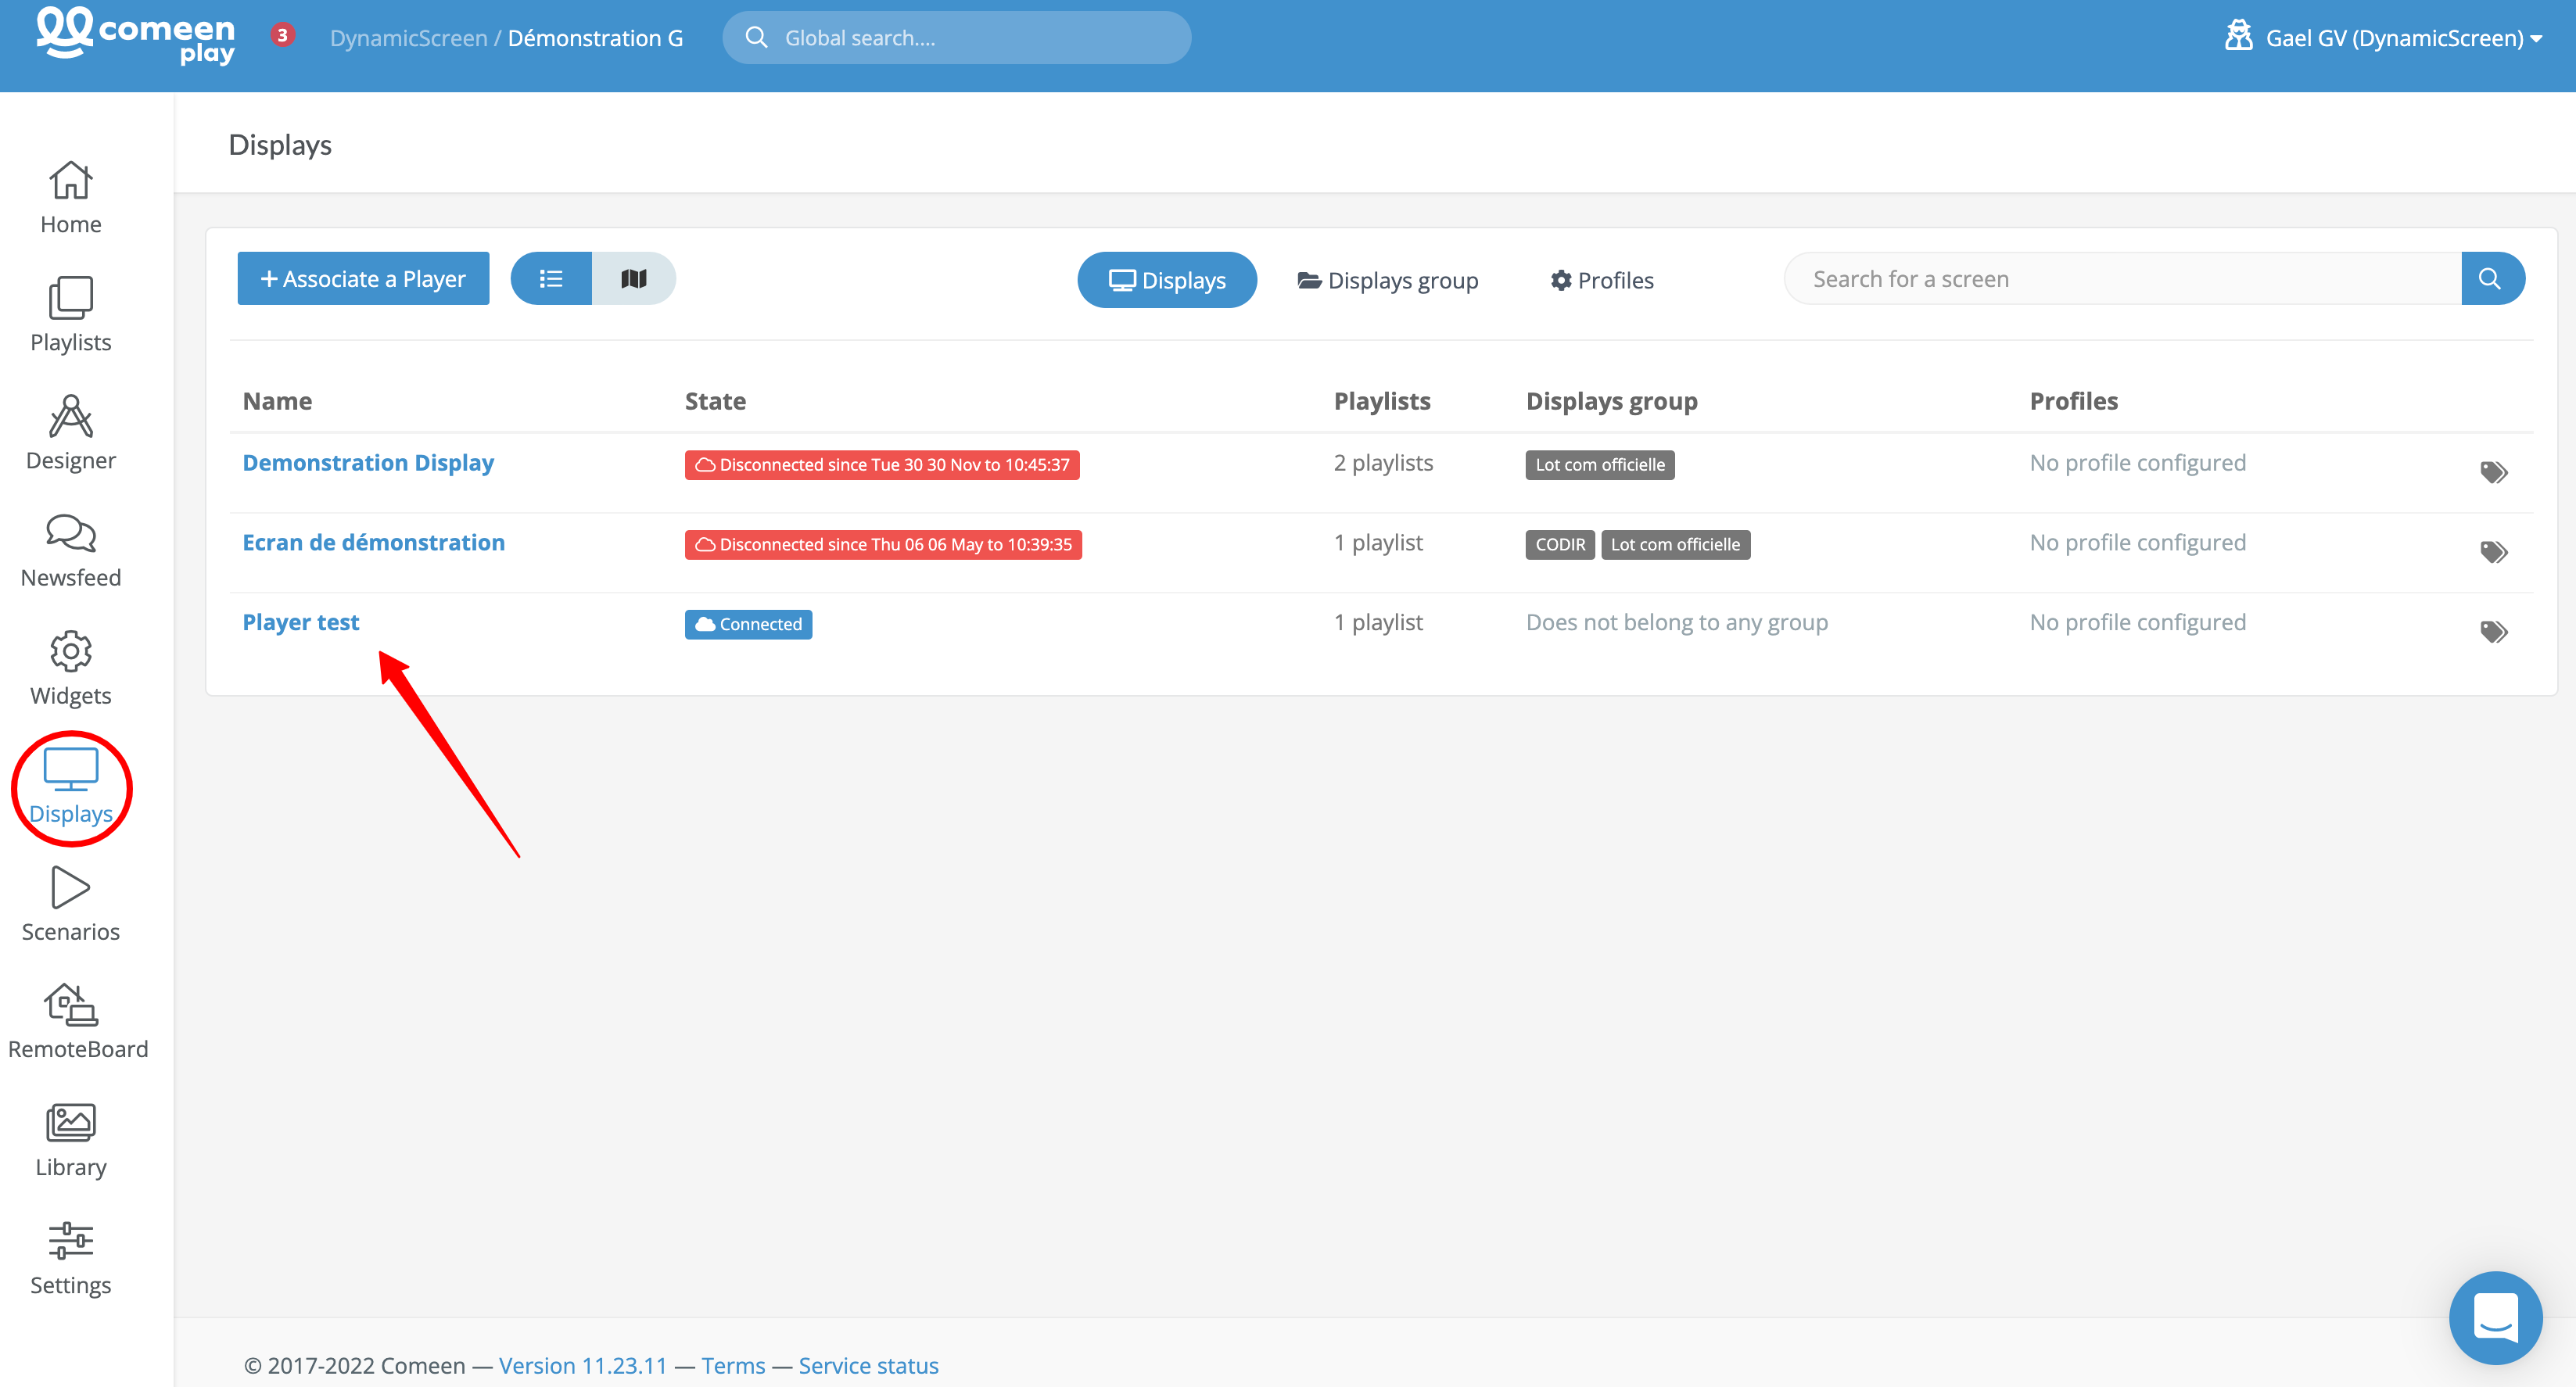Open the Settings section
Image resolution: width=2576 pixels, height=1387 pixels.
click(70, 1258)
